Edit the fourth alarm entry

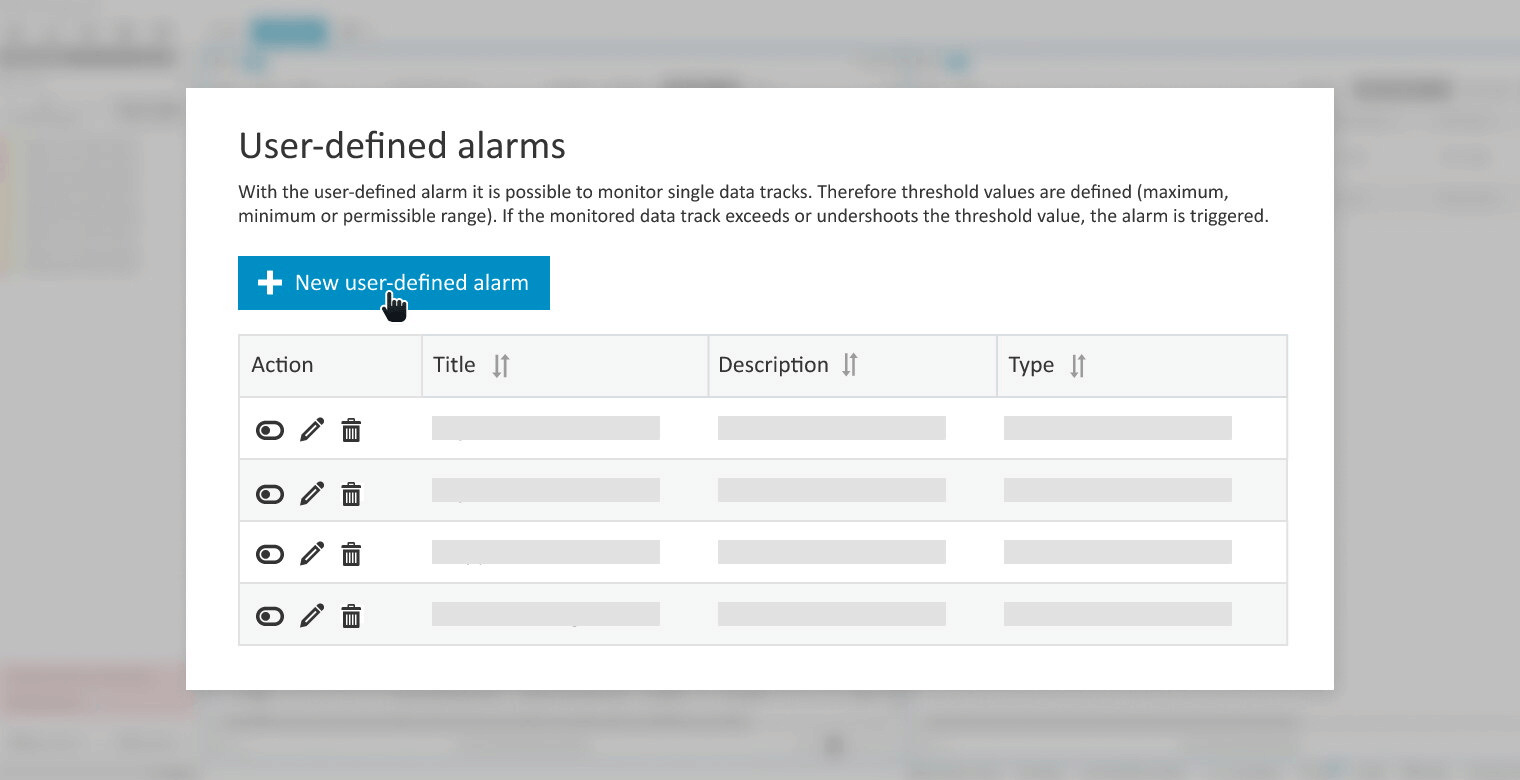coord(312,615)
